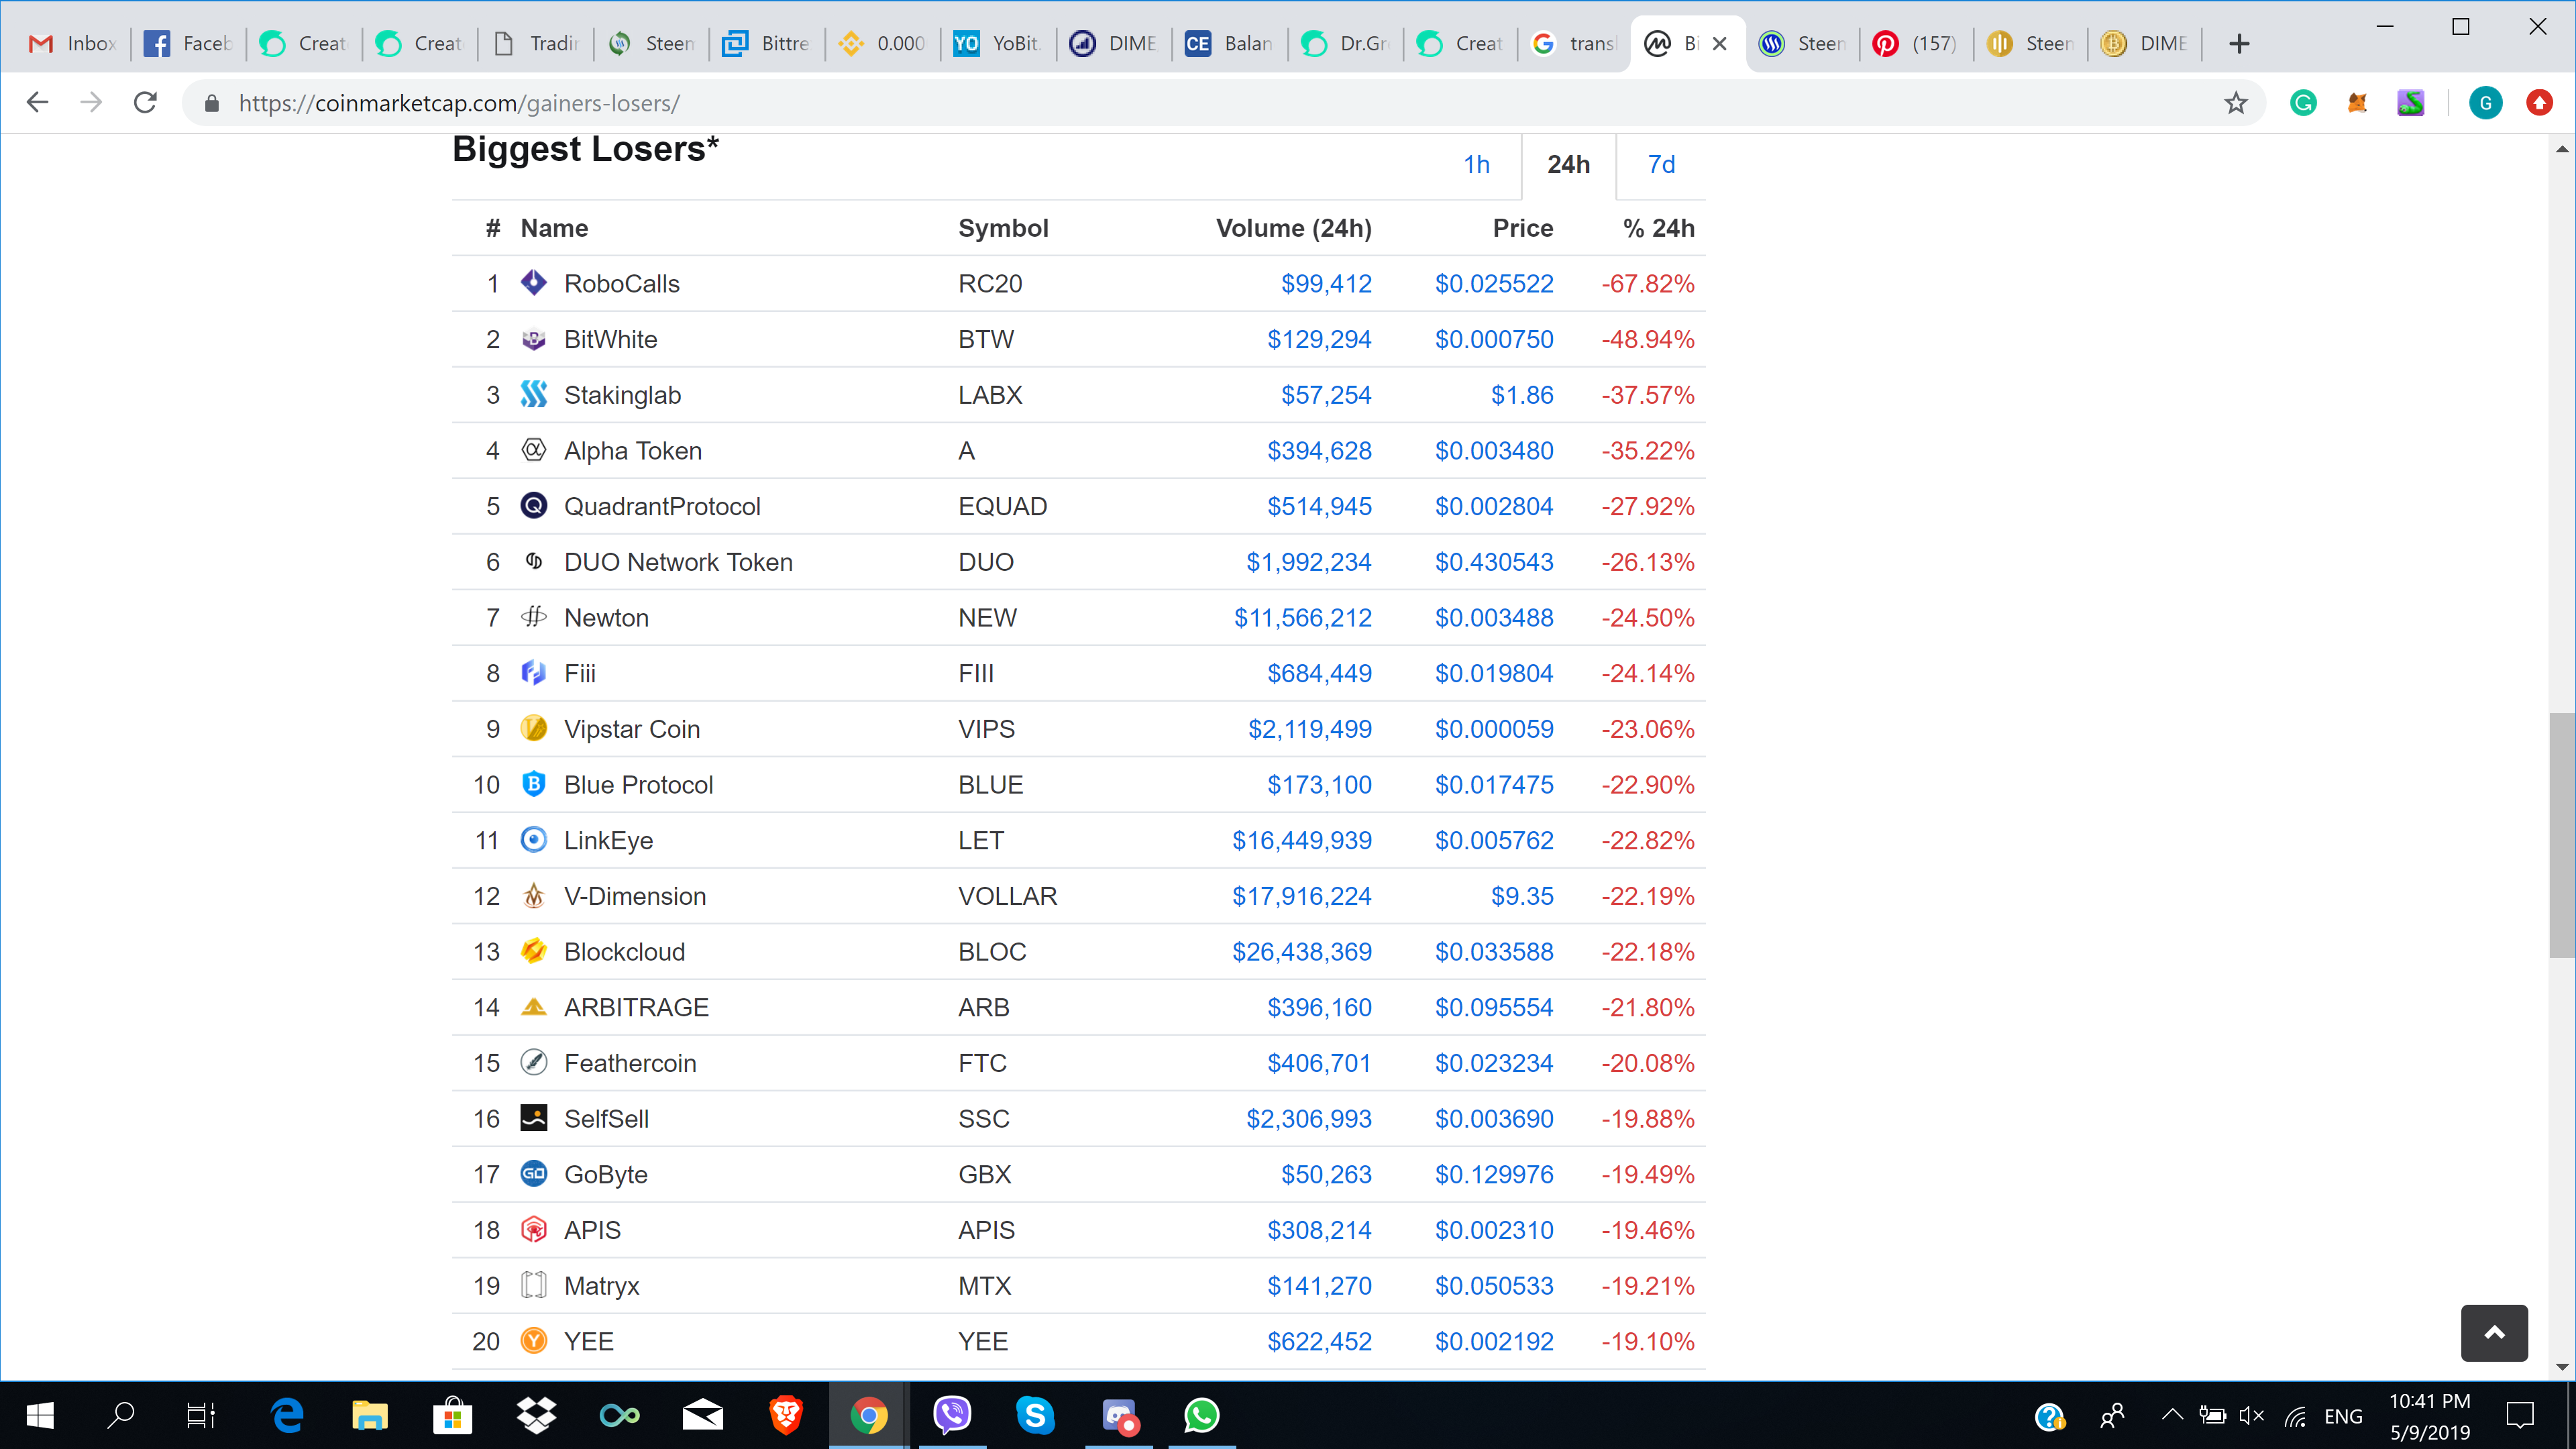The height and width of the screenshot is (1449, 2576).
Task: Click the bookmark star icon in address bar
Action: tap(2236, 103)
